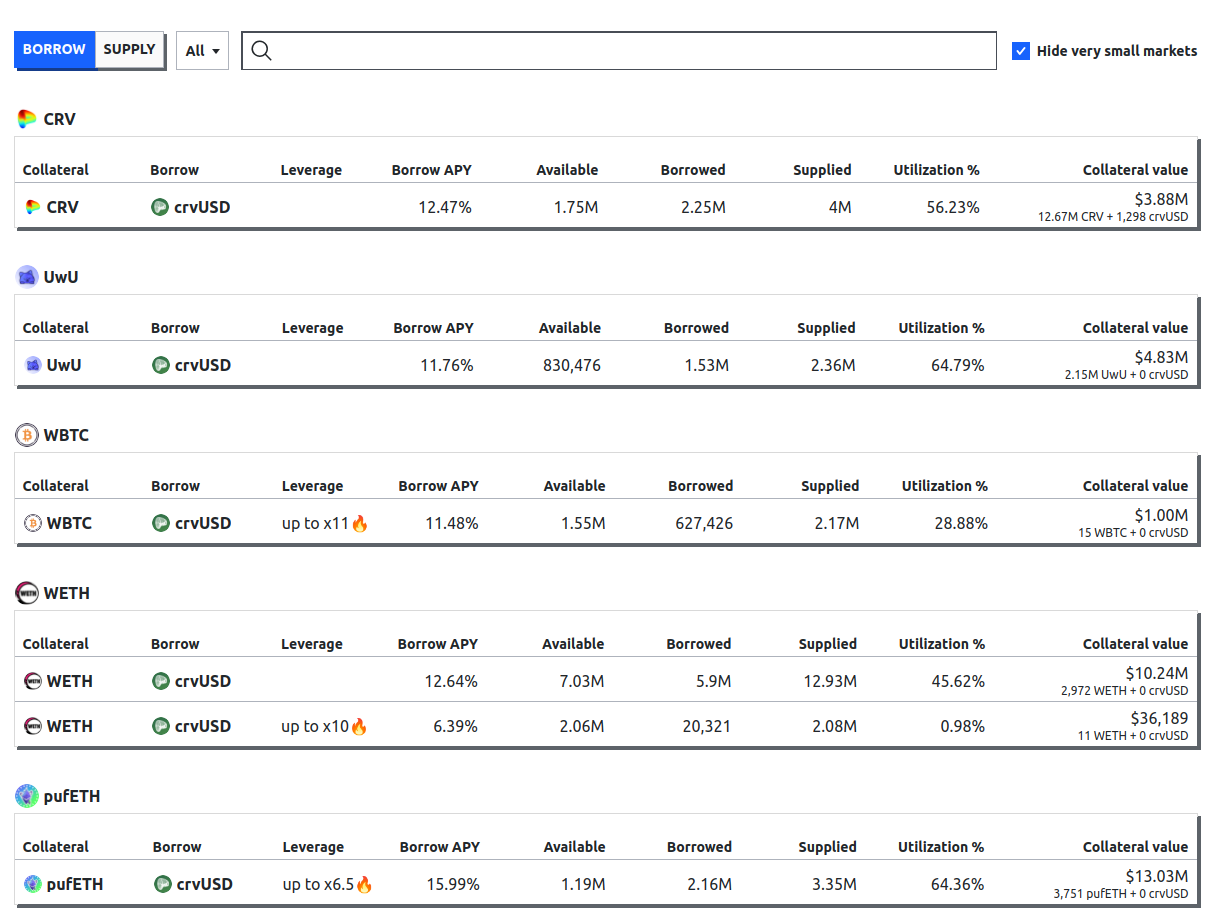Click the WBTC bitcoin icon in collateral row
1216x917 pixels.
point(33,523)
